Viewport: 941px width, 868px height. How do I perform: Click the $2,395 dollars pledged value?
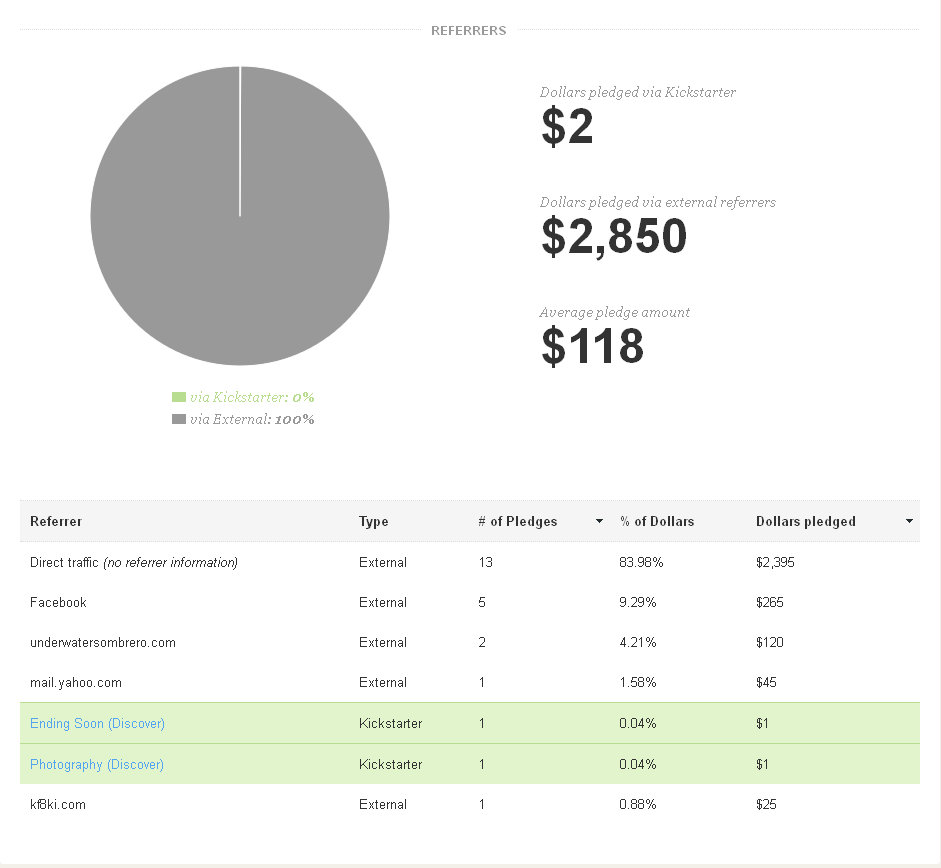coord(775,562)
